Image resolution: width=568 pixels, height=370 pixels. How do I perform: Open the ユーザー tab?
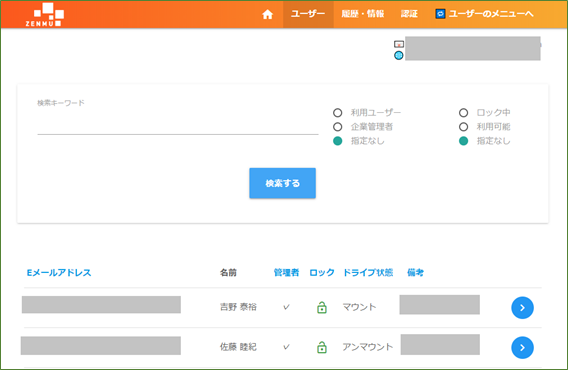[x=308, y=14]
